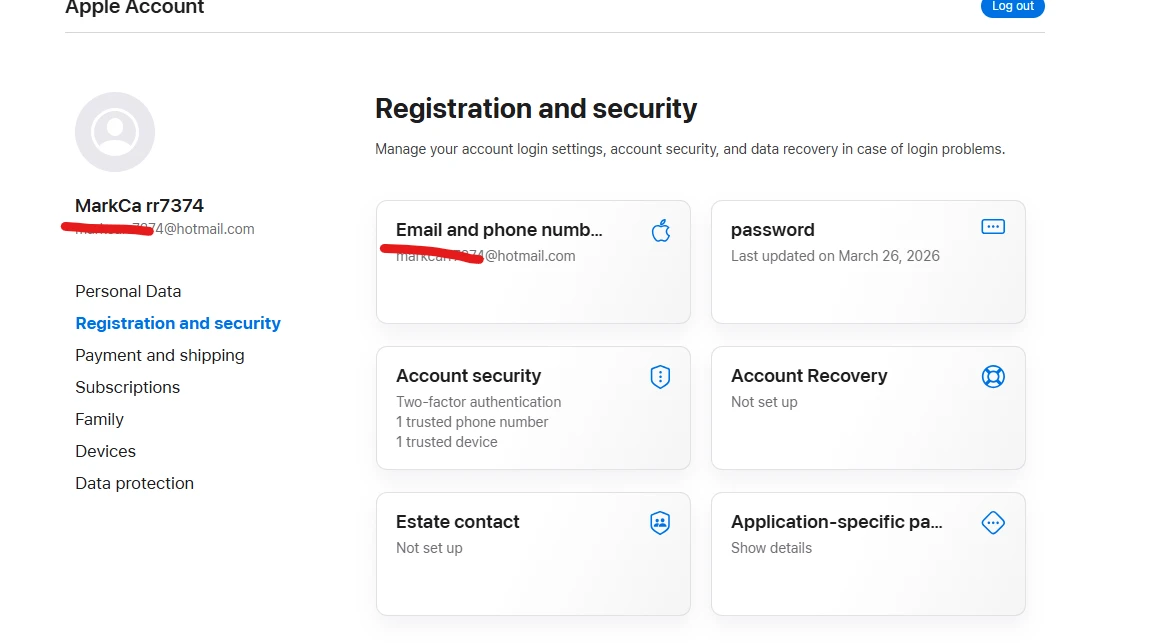Open Email and phone numbers card
1159x643 pixels.
[x=533, y=262]
